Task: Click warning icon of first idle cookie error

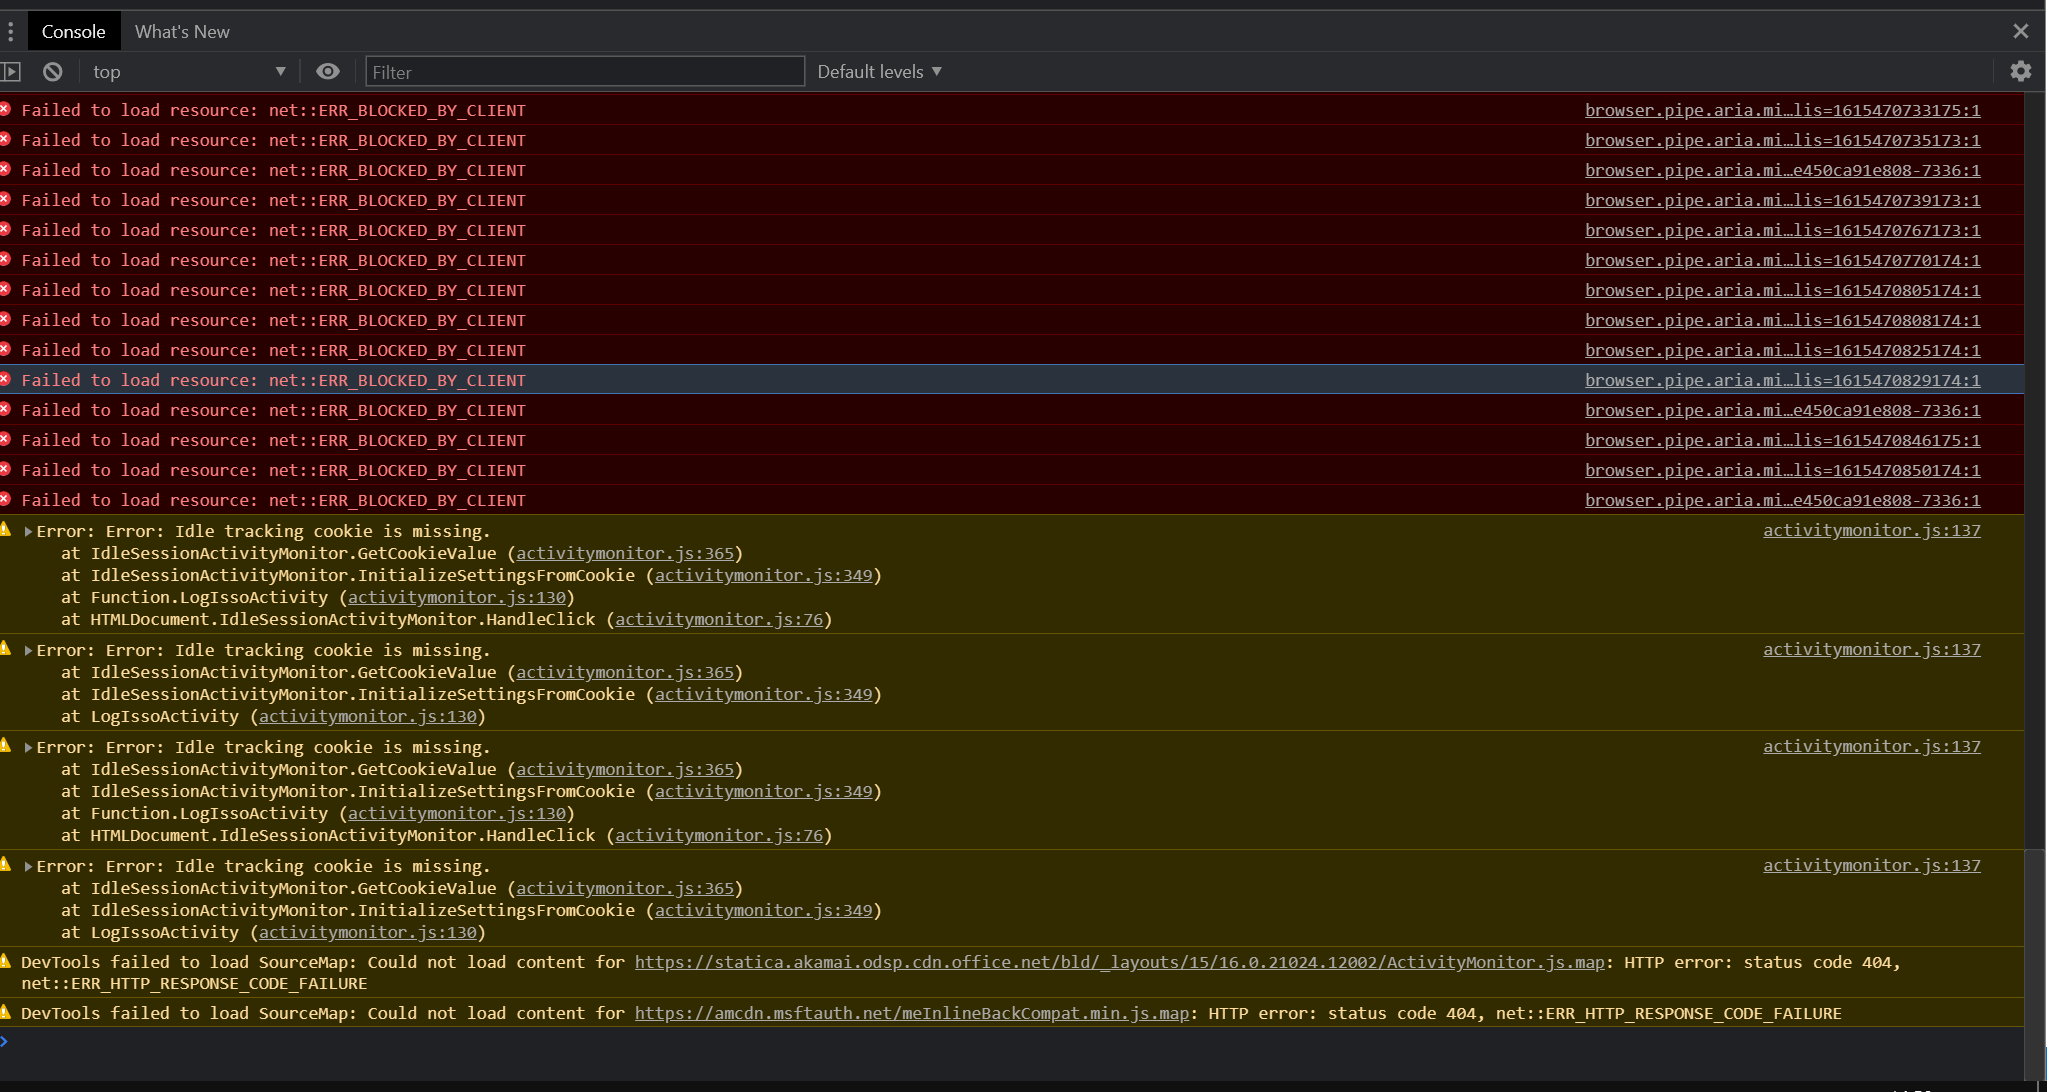Action: 6,530
